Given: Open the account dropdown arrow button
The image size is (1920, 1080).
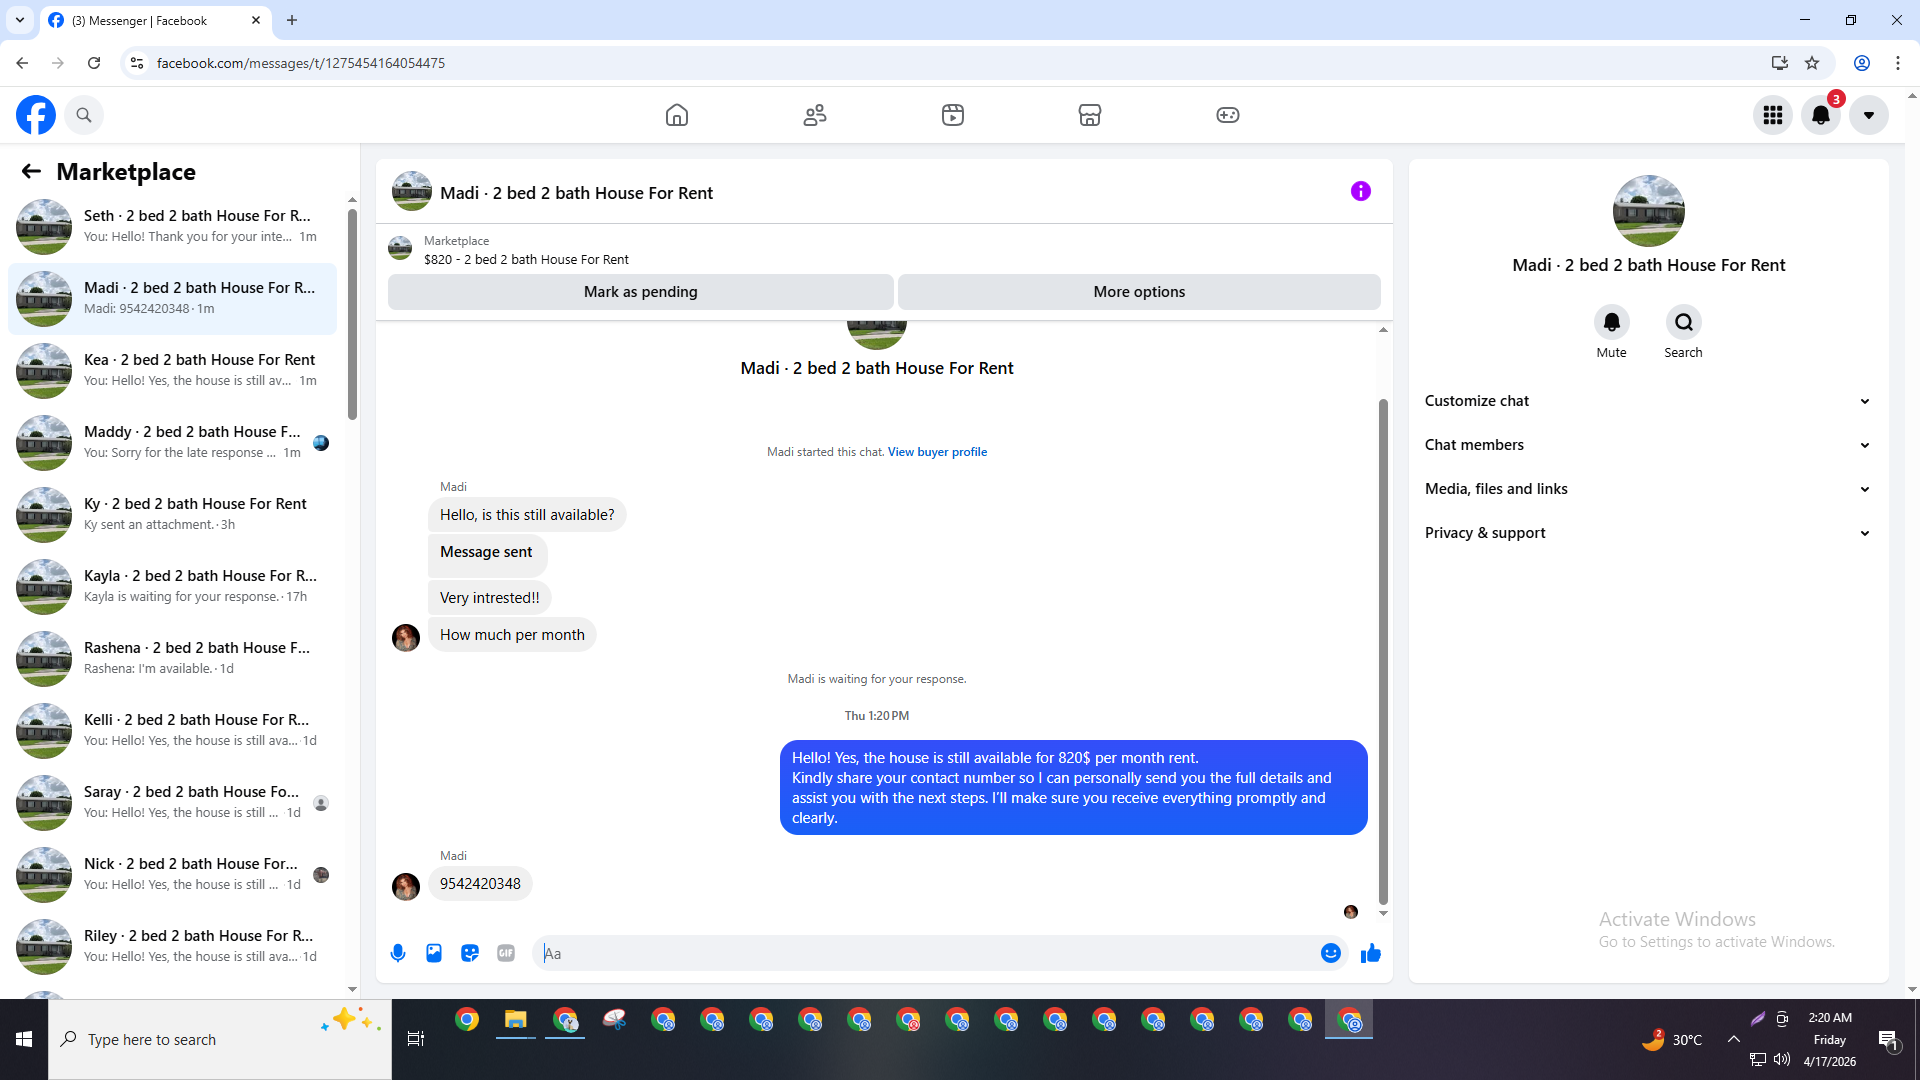Looking at the screenshot, I should pos(1869,115).
